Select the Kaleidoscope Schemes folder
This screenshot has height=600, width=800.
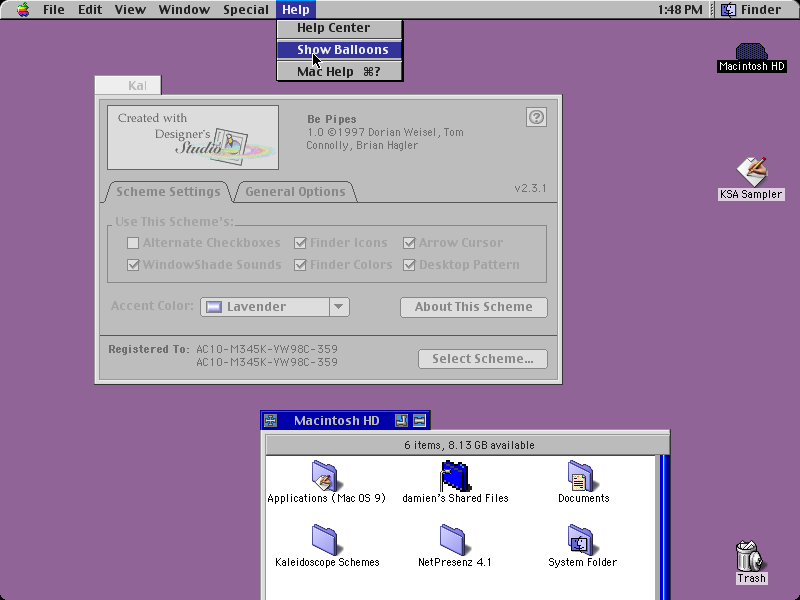(x=327, y=546)
